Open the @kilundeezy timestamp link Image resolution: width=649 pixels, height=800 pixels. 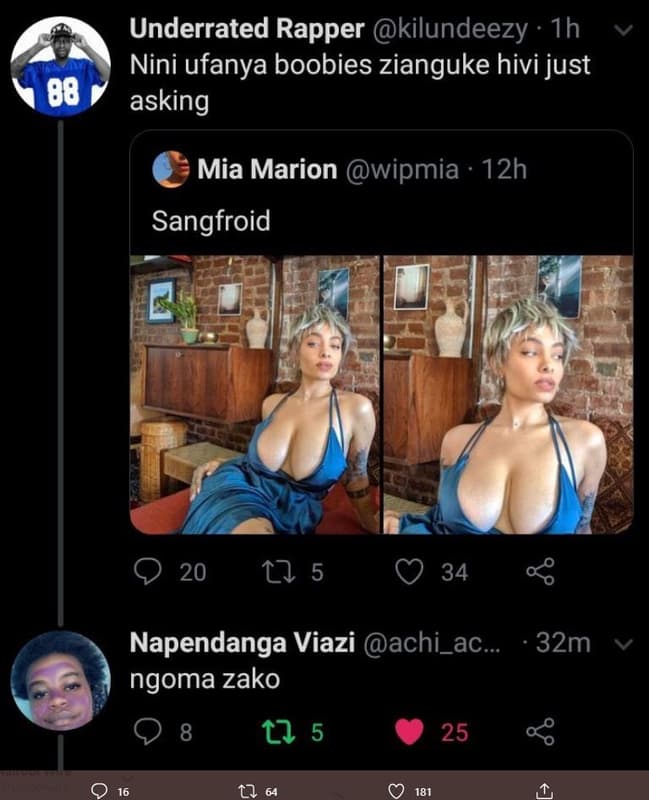point(565,29)
